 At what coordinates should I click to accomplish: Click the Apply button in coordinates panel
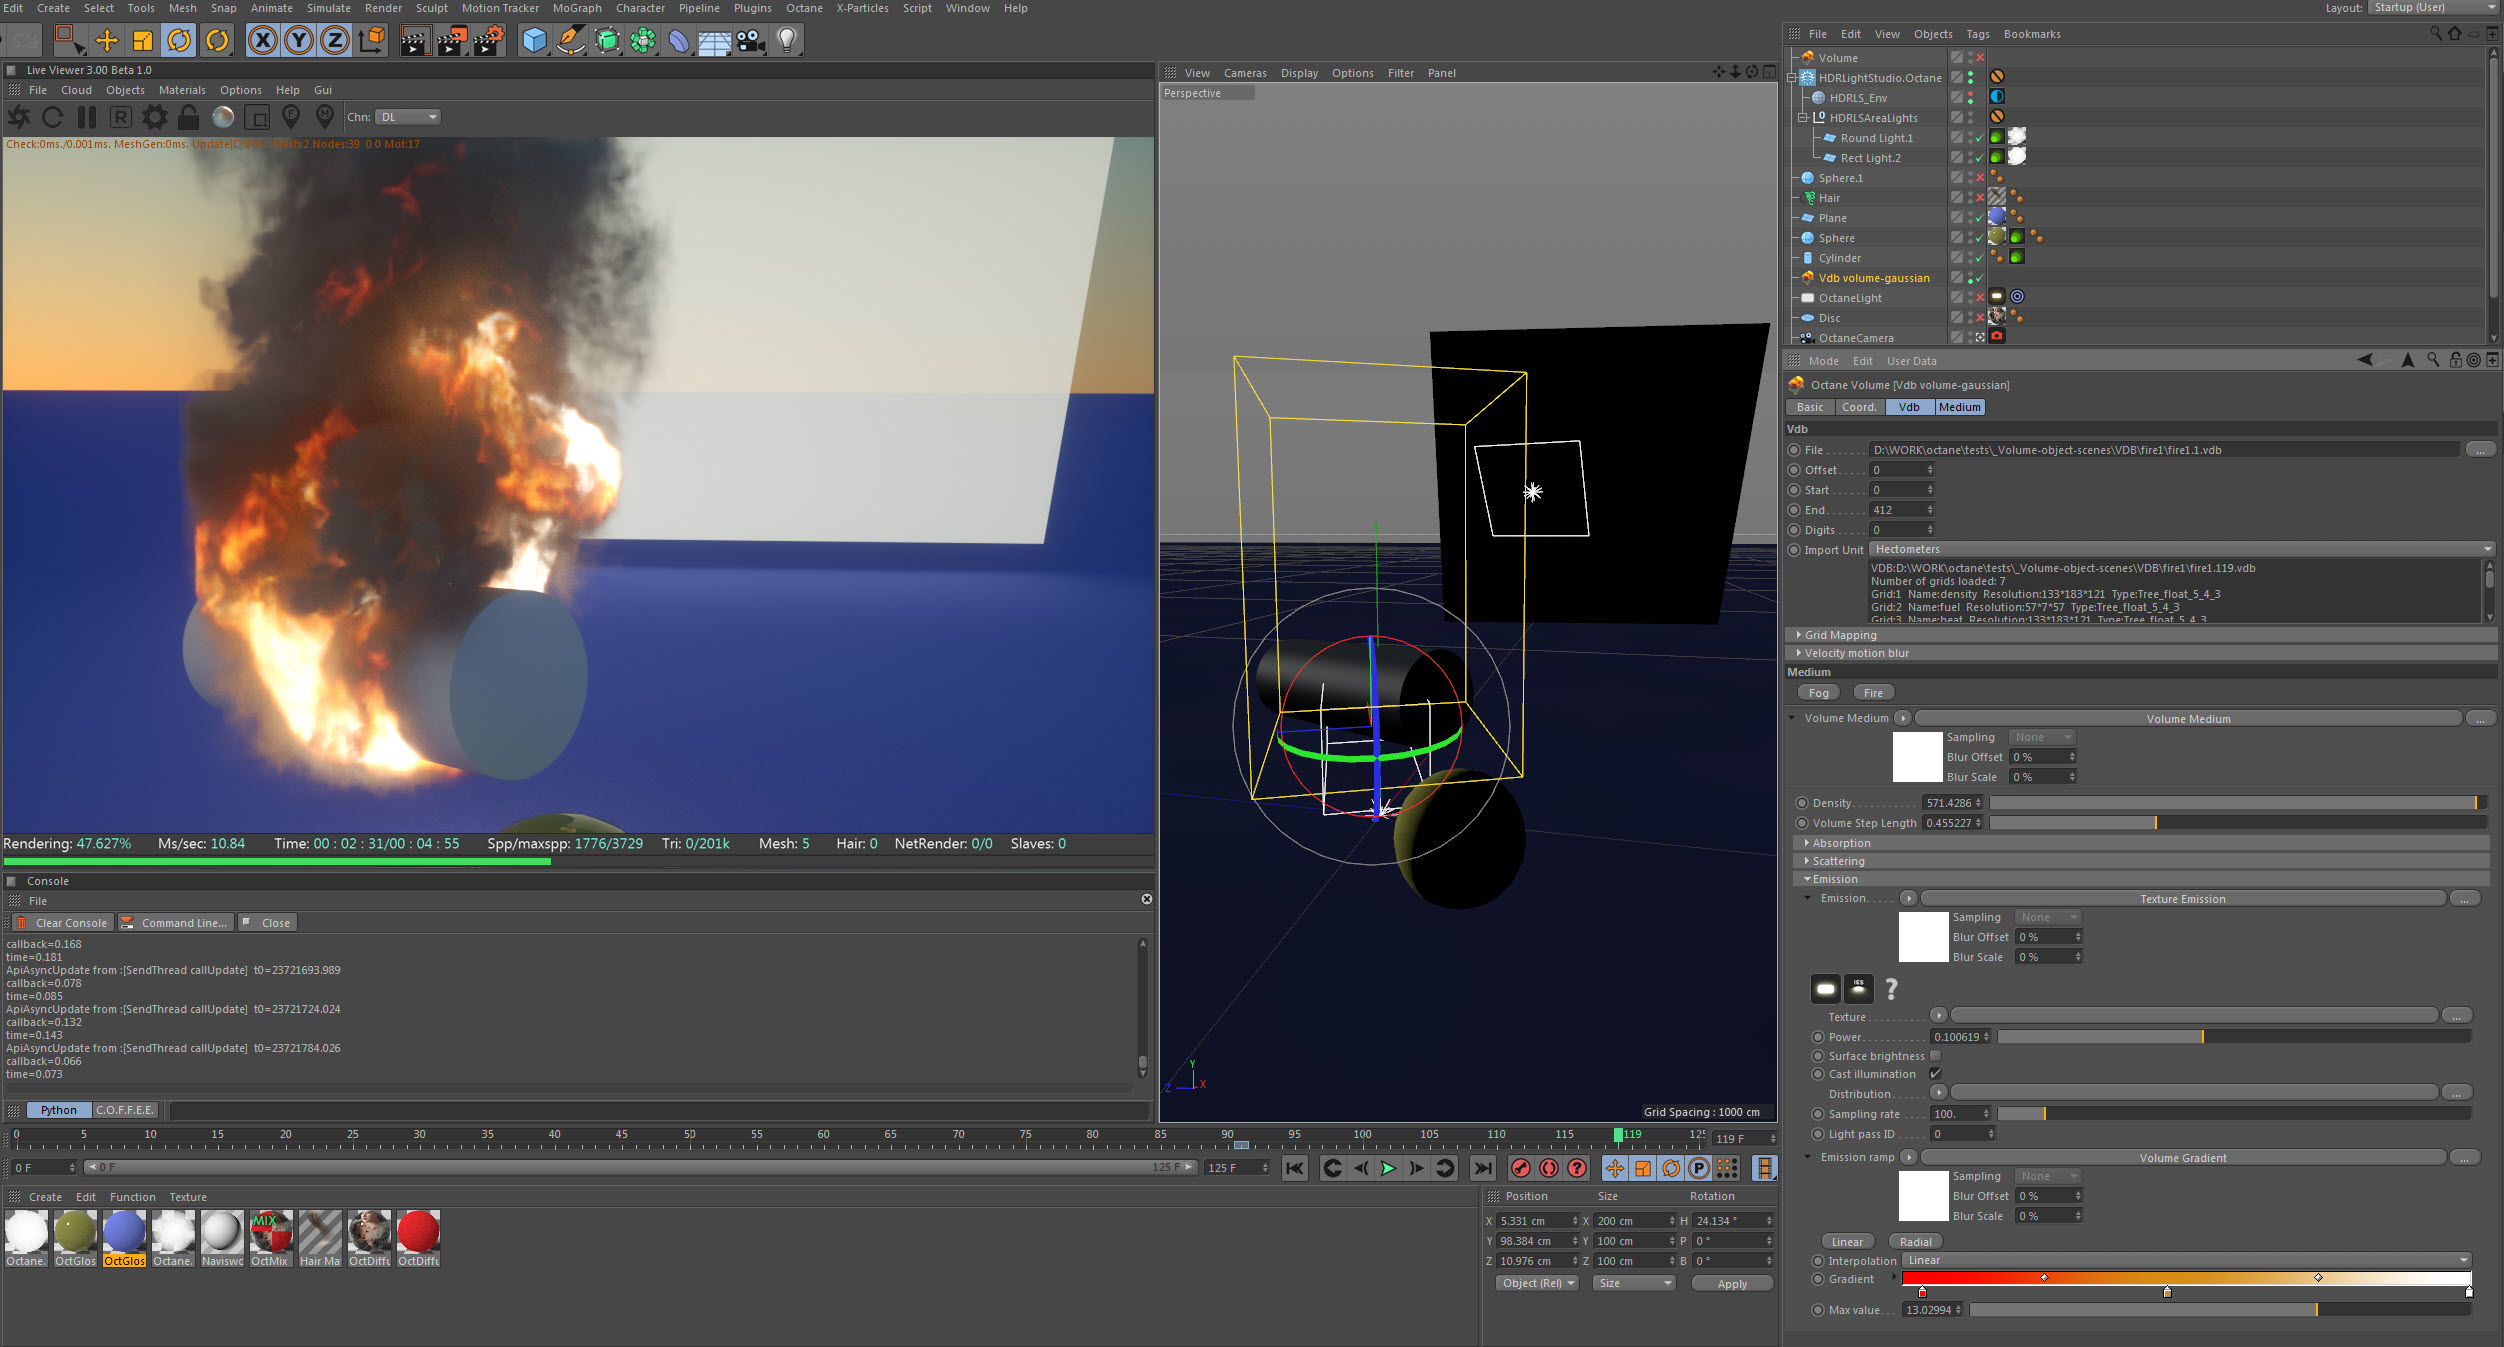(x=1731, y=1284)
